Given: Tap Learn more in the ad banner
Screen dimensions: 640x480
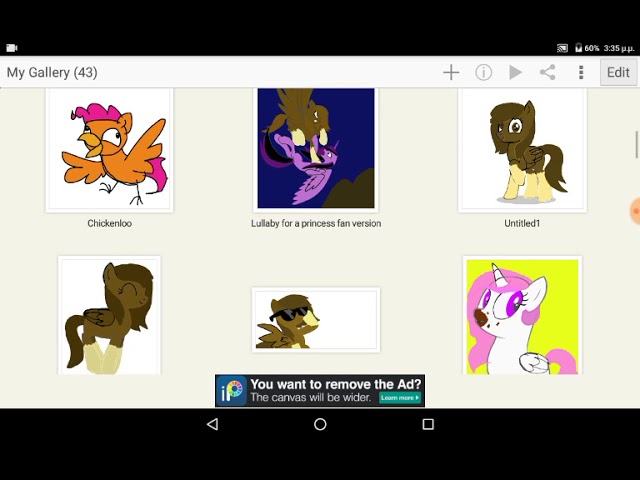Looking at the screenshot, I should (400, 398).
